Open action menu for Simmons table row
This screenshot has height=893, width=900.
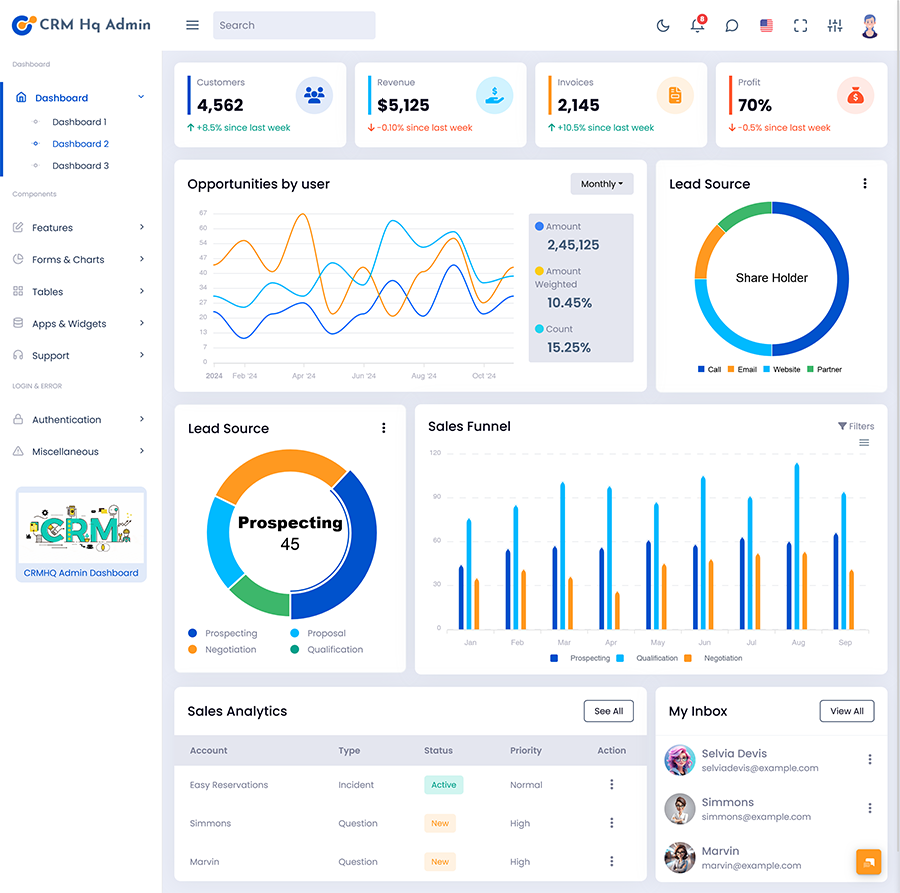tap(611, 823)
